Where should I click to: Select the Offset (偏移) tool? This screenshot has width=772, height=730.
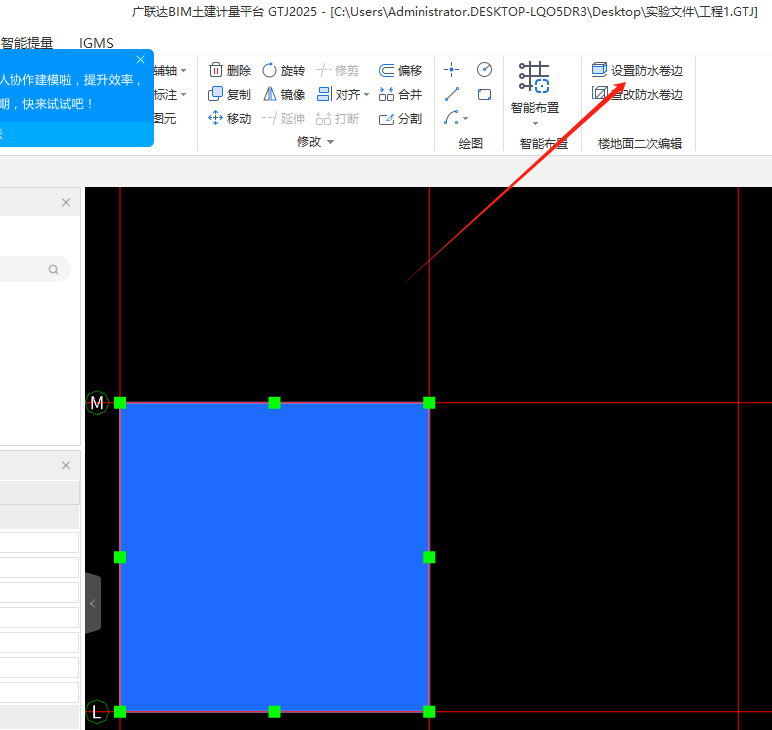pyautogui.click(x=400, y=70)
